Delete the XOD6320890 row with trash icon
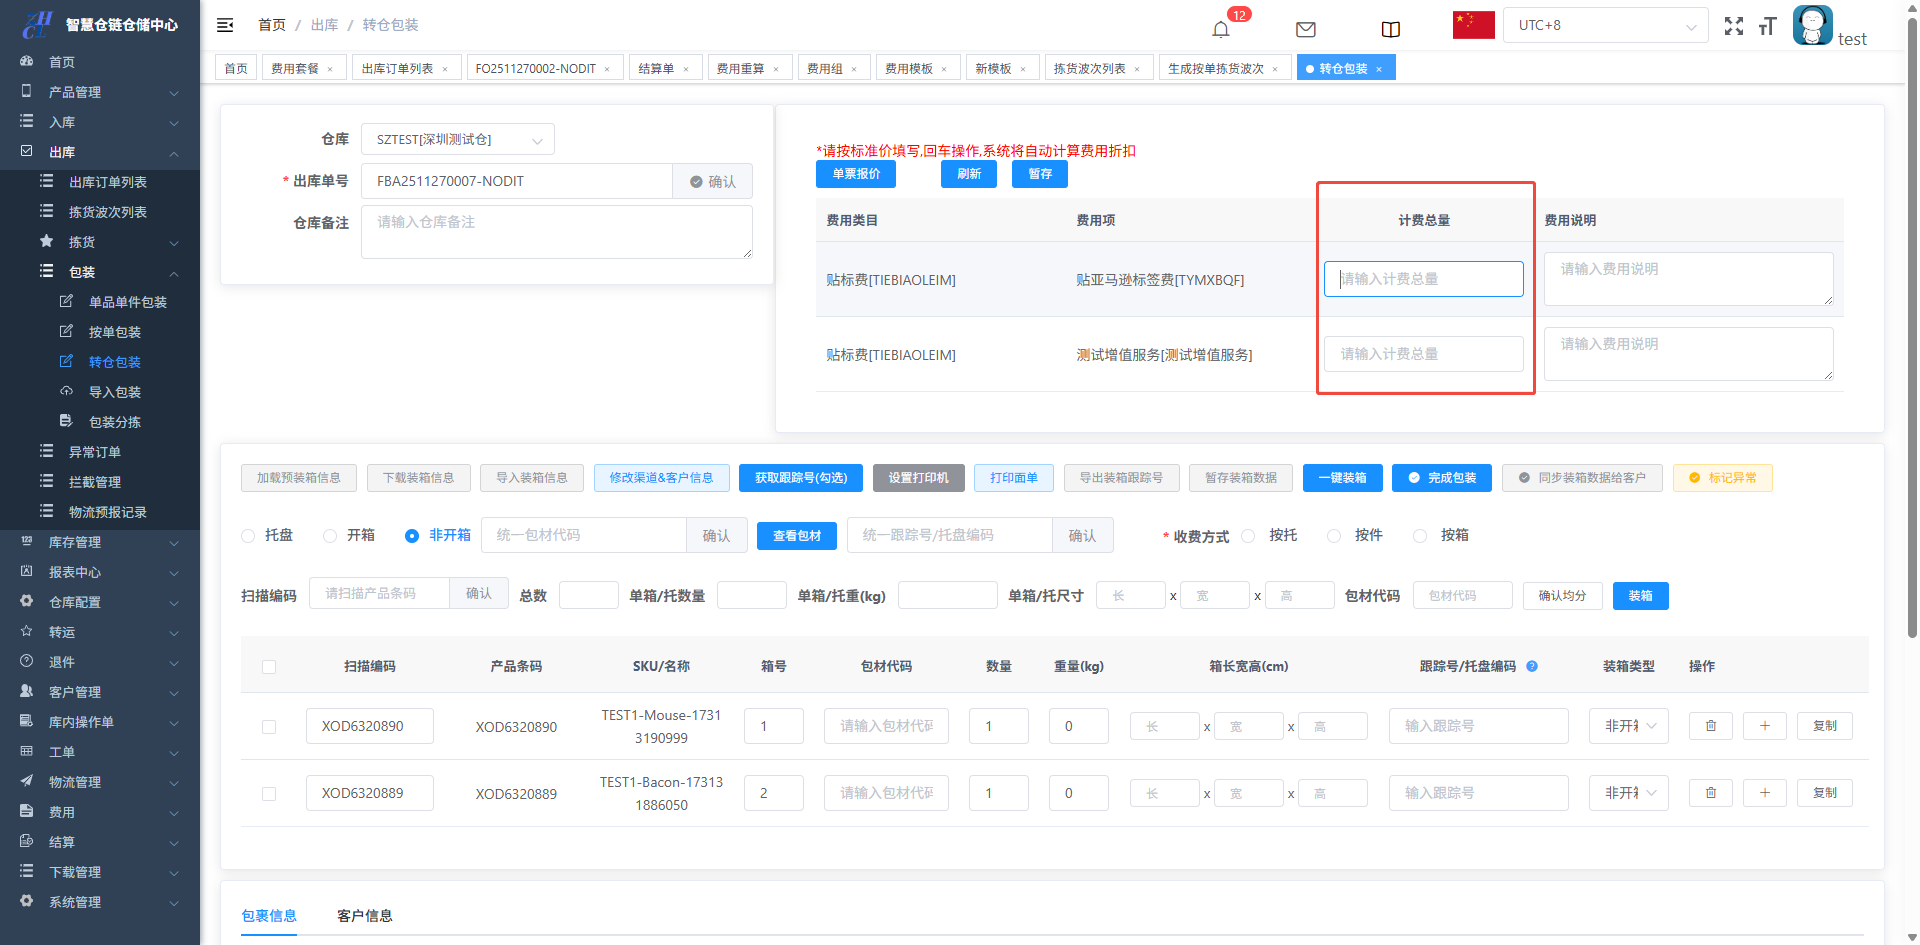This screenshot has width=1920, height=945. click(1710, 726)
